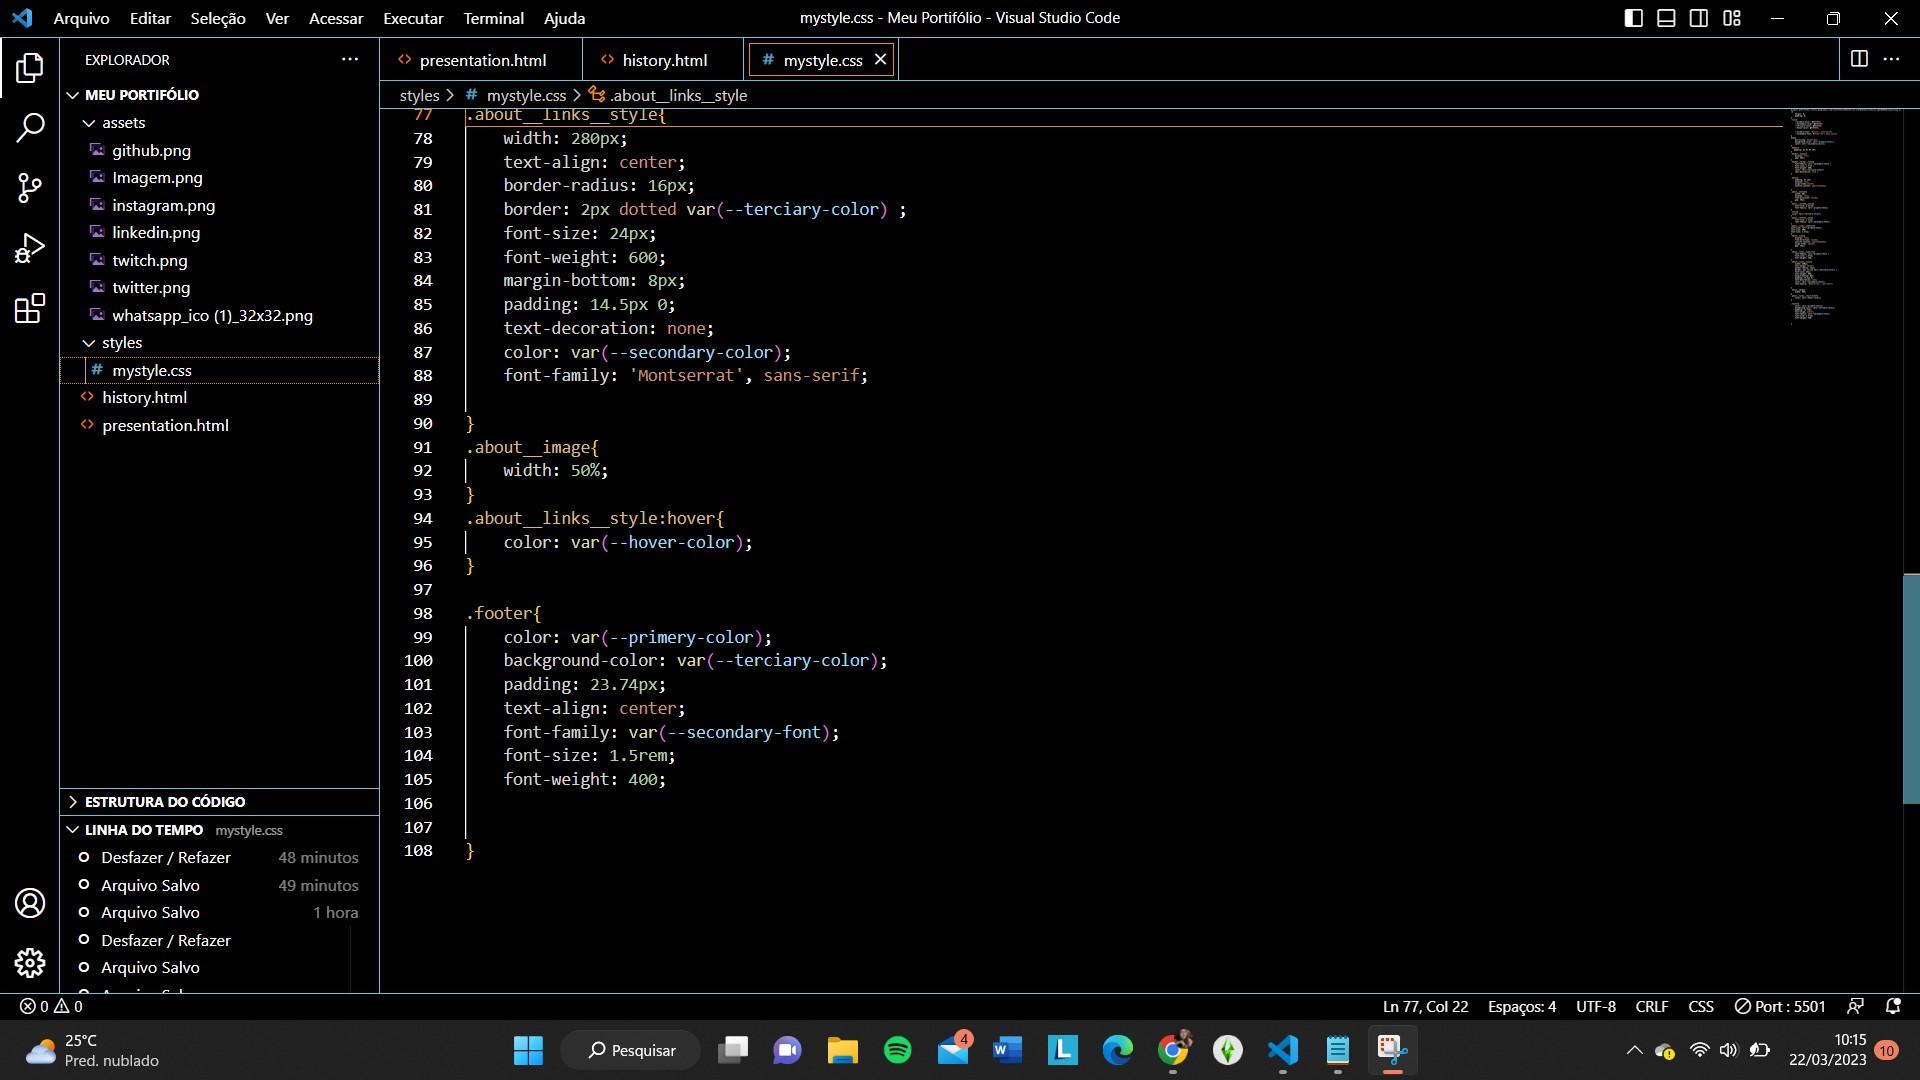Open Customize Layout icon
The image size is (1920, 1080).
pos(1732,18)
